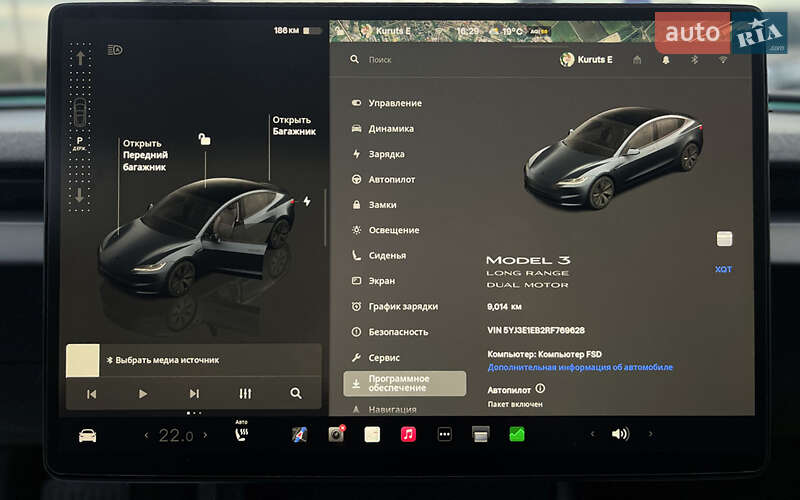The width and height of the screenshot is (800, 500).
Task: Open the car controls icon in dock
Action: pyautogui.click(x=88, y=435)
